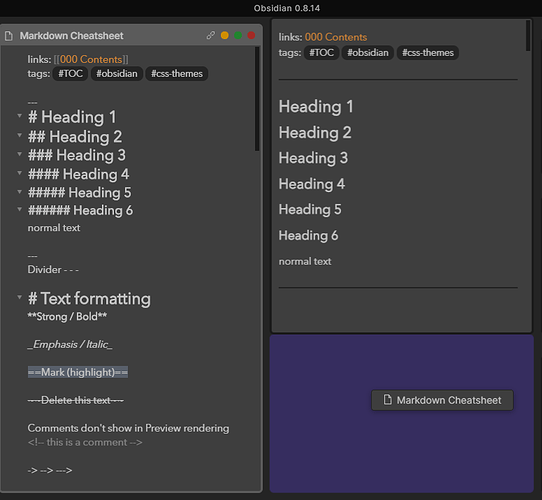This screenshot has height=500, width=542.
Task: Click 'Heading 6' in the preview pane
Action: [308, 235]
